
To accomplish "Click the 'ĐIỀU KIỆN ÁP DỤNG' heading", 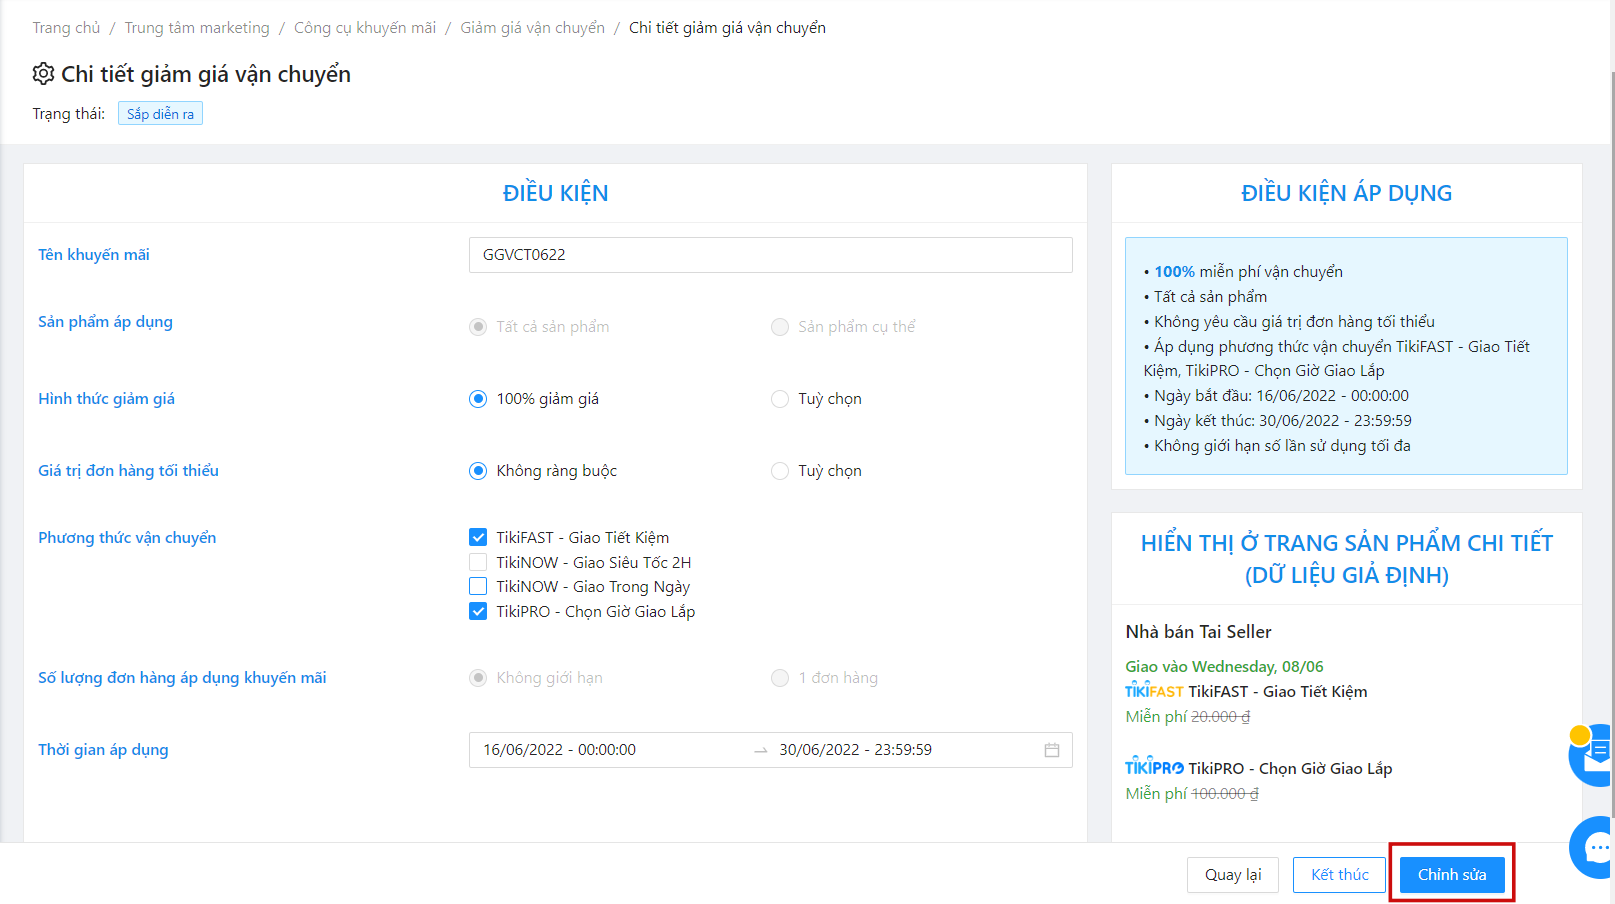I will pyautogui.click(x=1346, y=193).
